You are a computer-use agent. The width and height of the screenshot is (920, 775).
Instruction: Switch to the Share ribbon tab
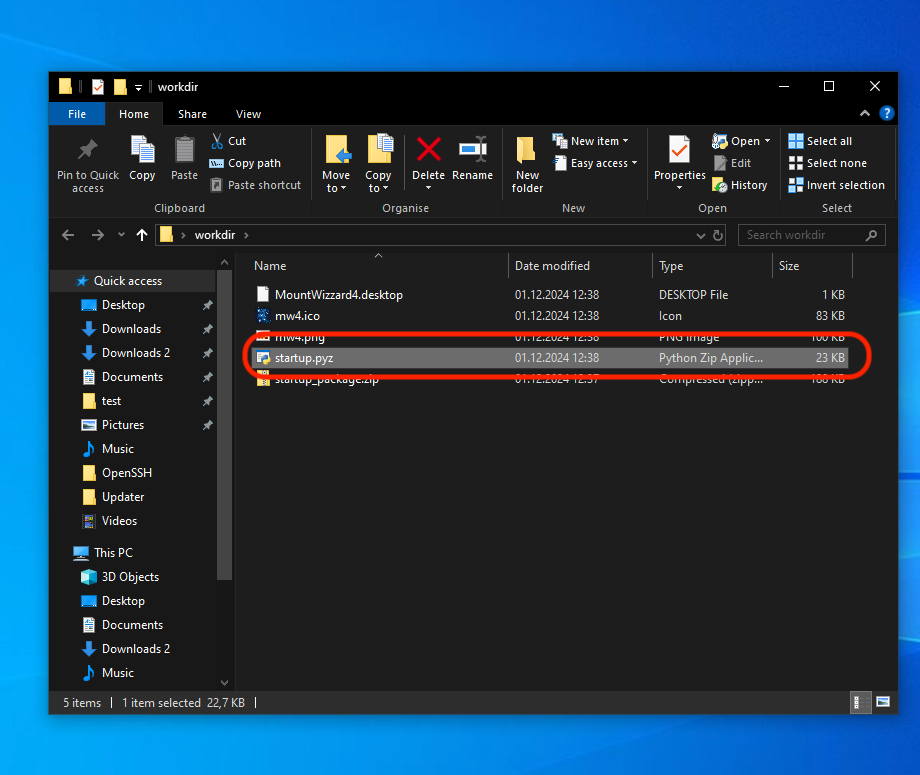pos(192,114)
